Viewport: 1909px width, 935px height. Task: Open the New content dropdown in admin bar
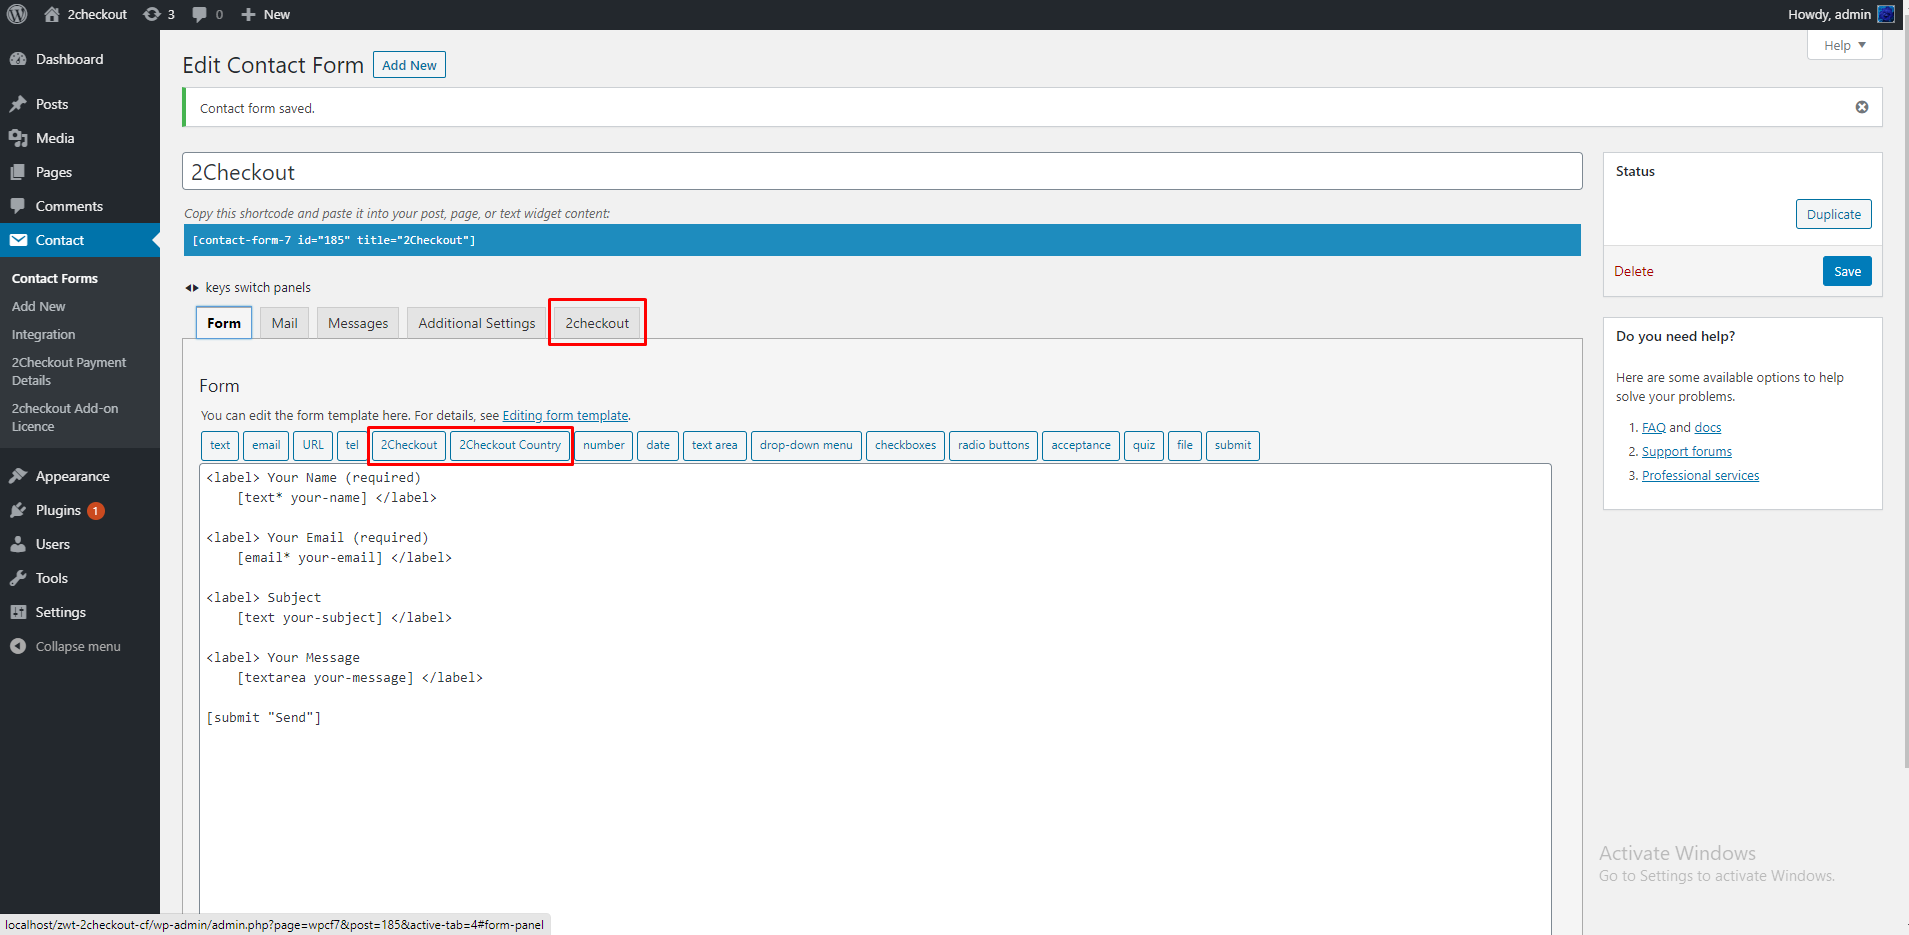(x=266, y=14)
